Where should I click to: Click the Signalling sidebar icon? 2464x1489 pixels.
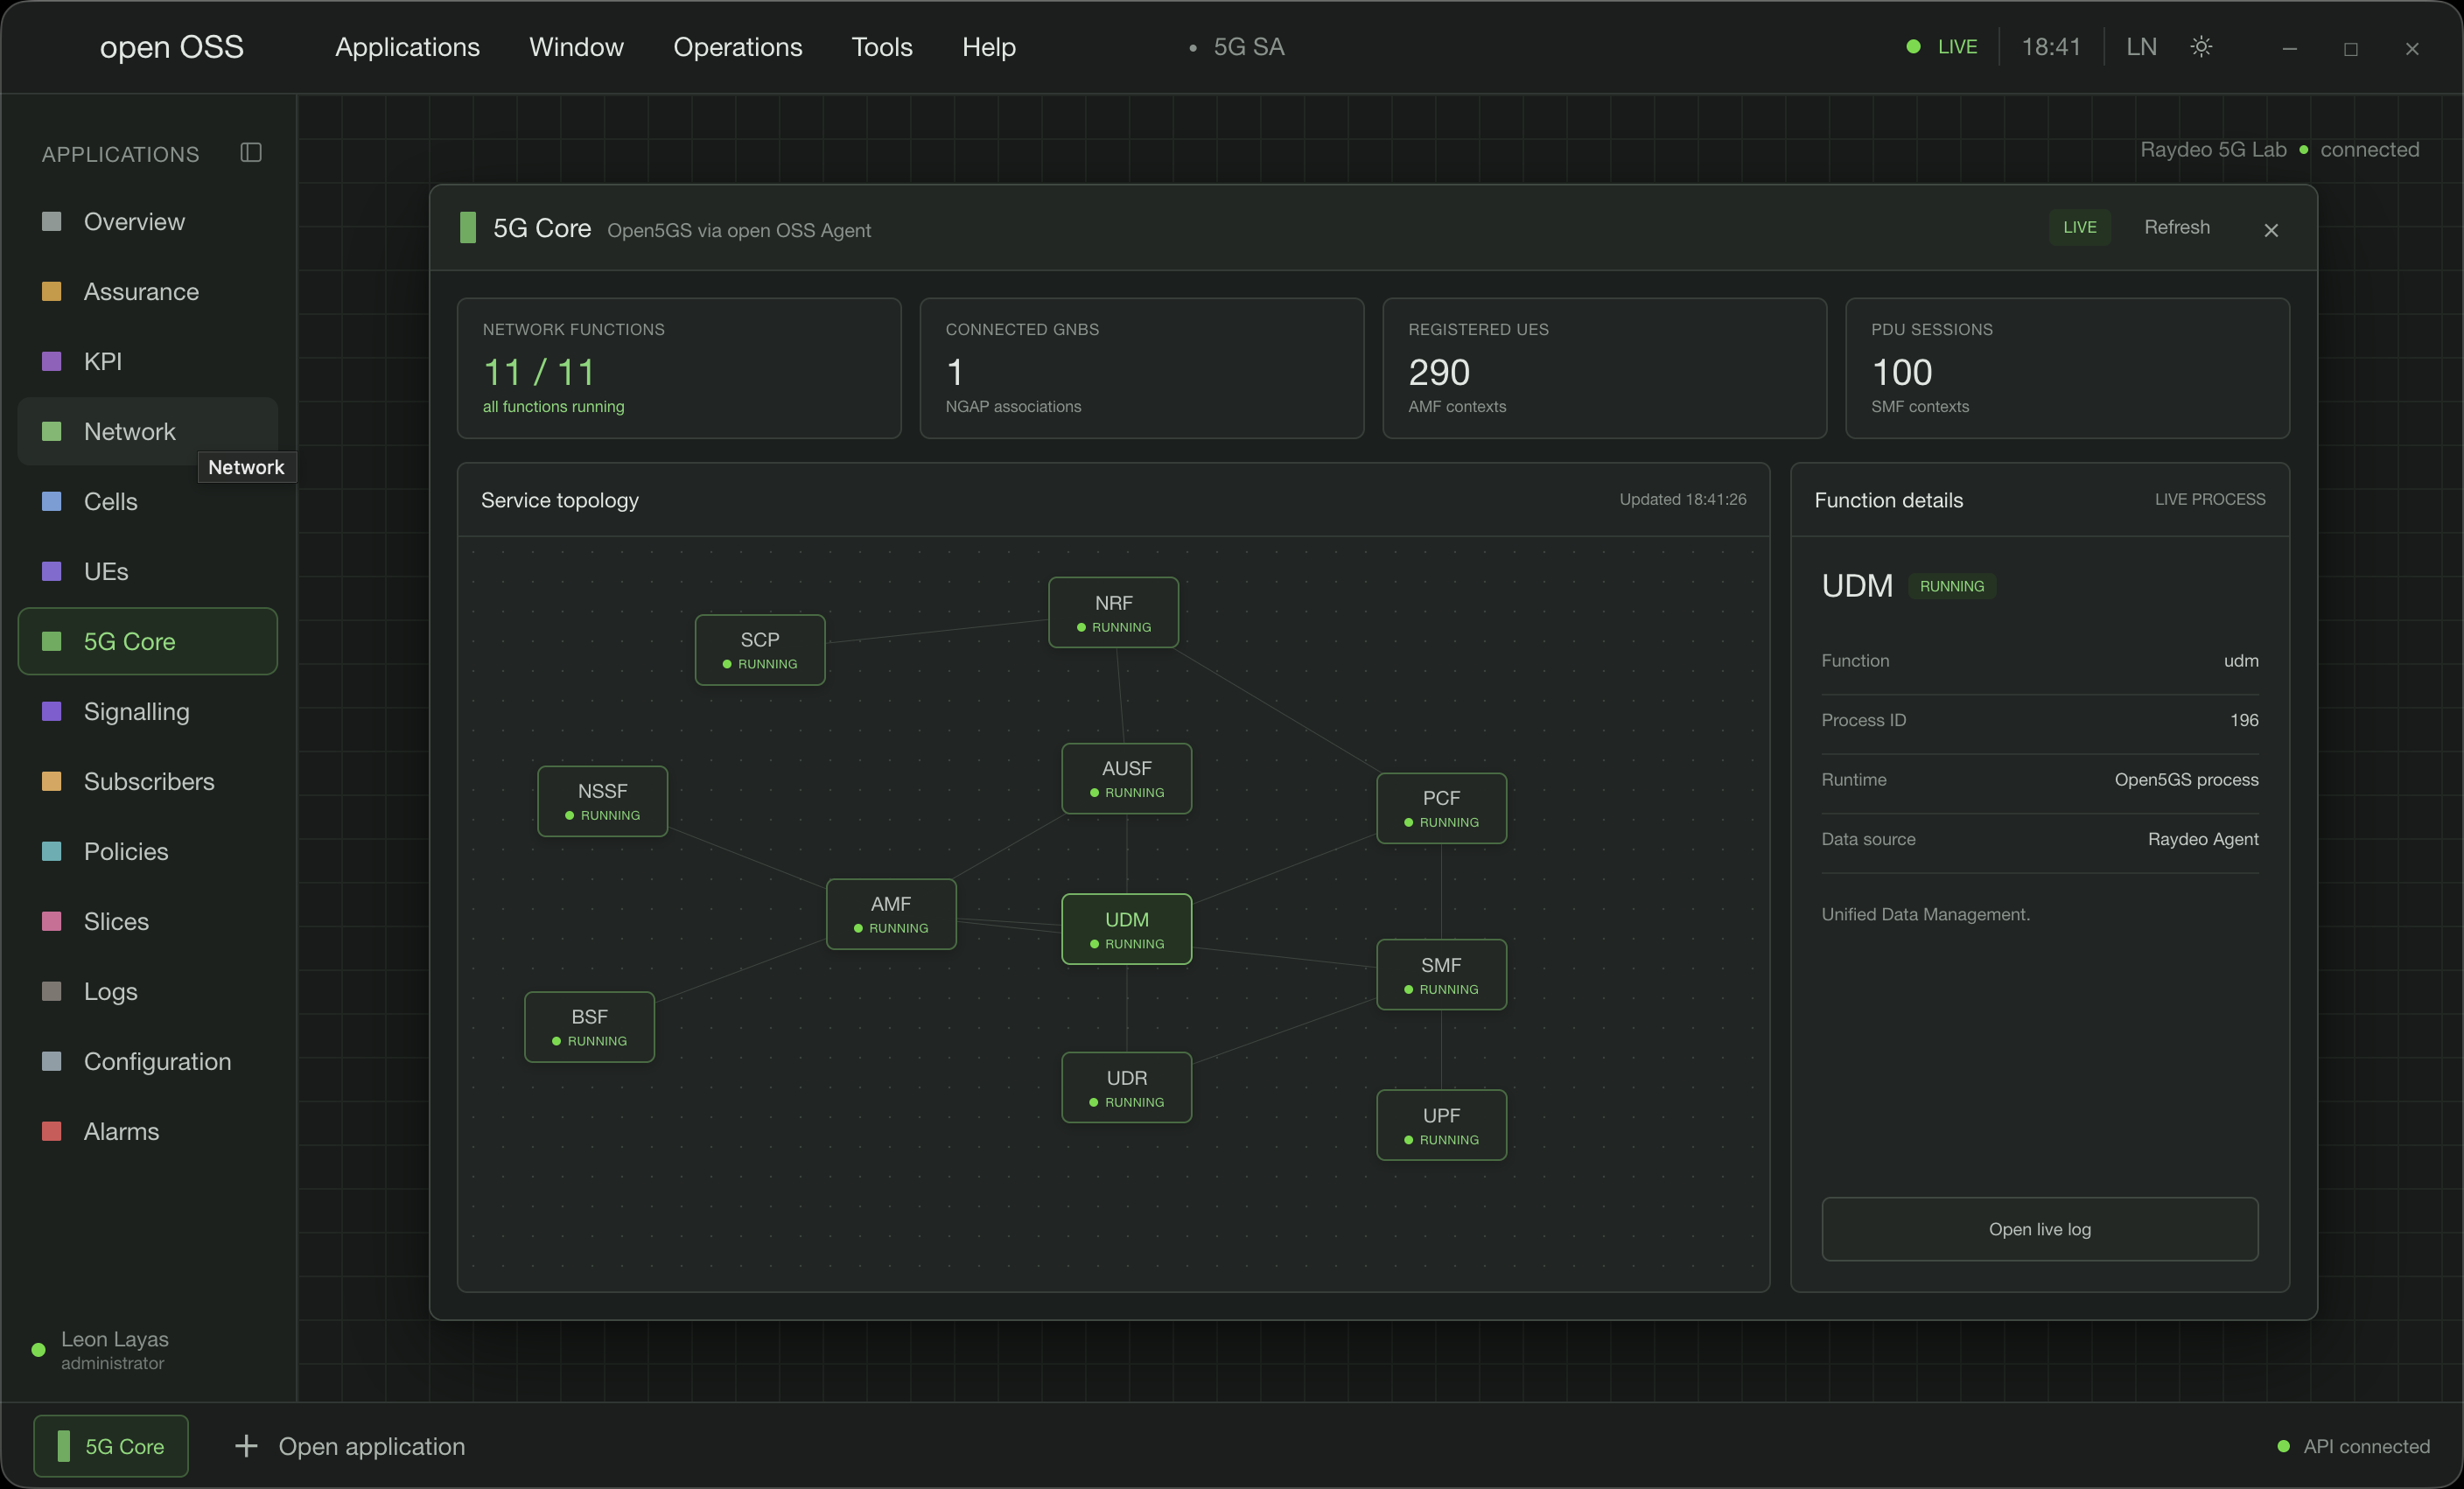click(52, 711)
